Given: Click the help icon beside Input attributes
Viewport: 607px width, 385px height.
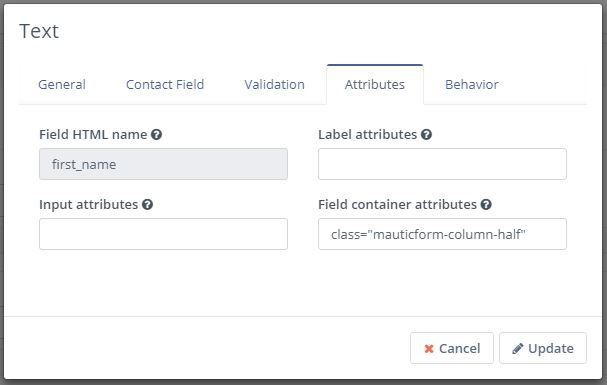Looking at the screenshot, I should (x=147, y=204).
